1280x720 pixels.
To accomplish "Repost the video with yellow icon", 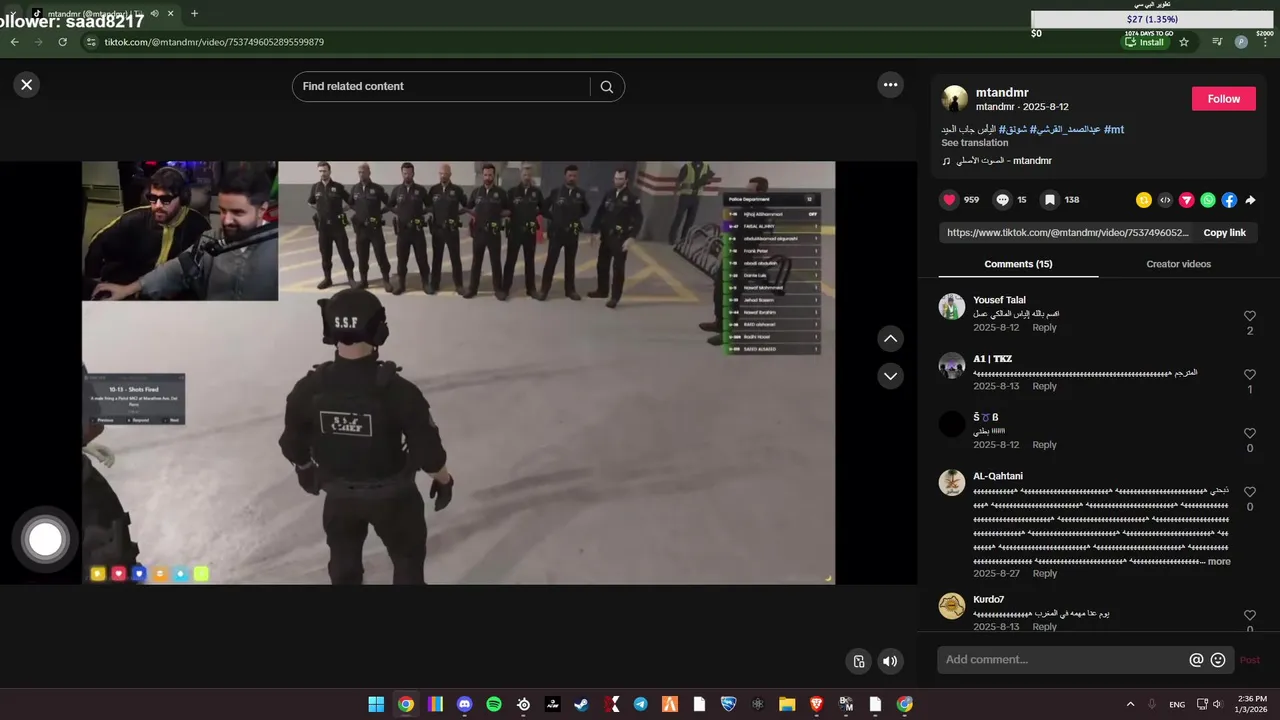I will pyautogui.click(x=1144, y=200).
